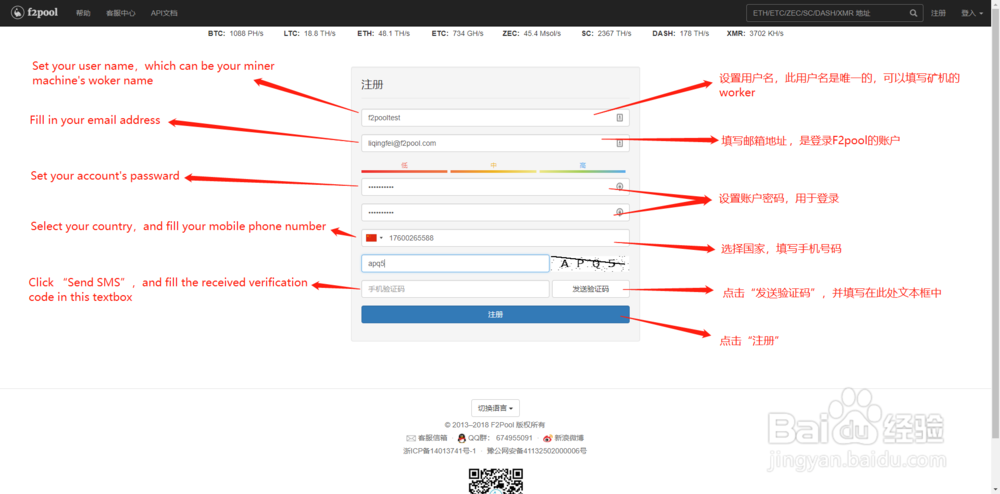Open the 帮助 menu item
Viewport: 1000px width, 494px height.
coord(83,13)
